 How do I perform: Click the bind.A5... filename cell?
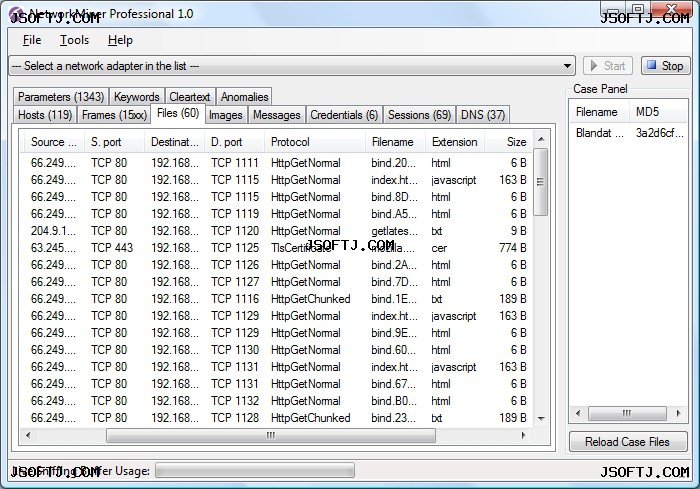coord(394,214)
